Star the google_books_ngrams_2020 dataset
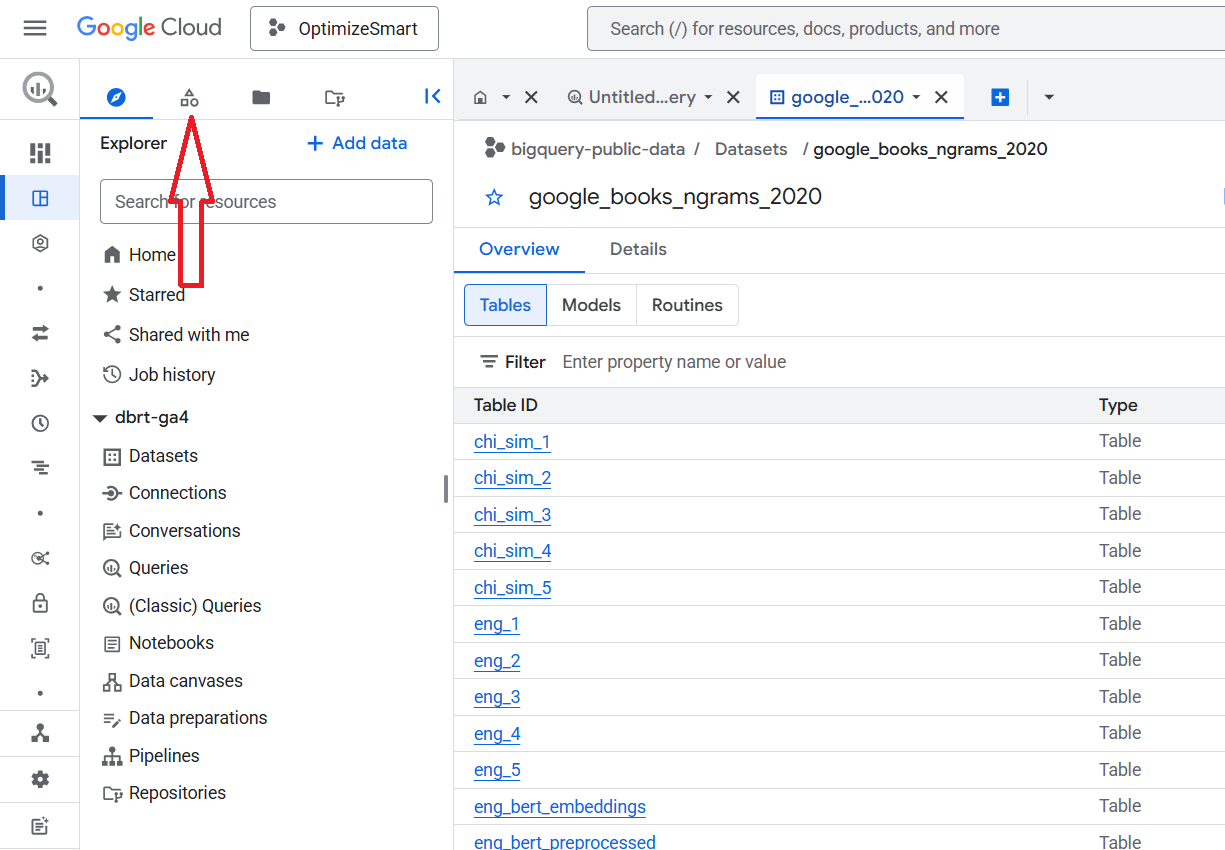The height and width of the screenshot is (850, 1225). click(x=494, y=197)
